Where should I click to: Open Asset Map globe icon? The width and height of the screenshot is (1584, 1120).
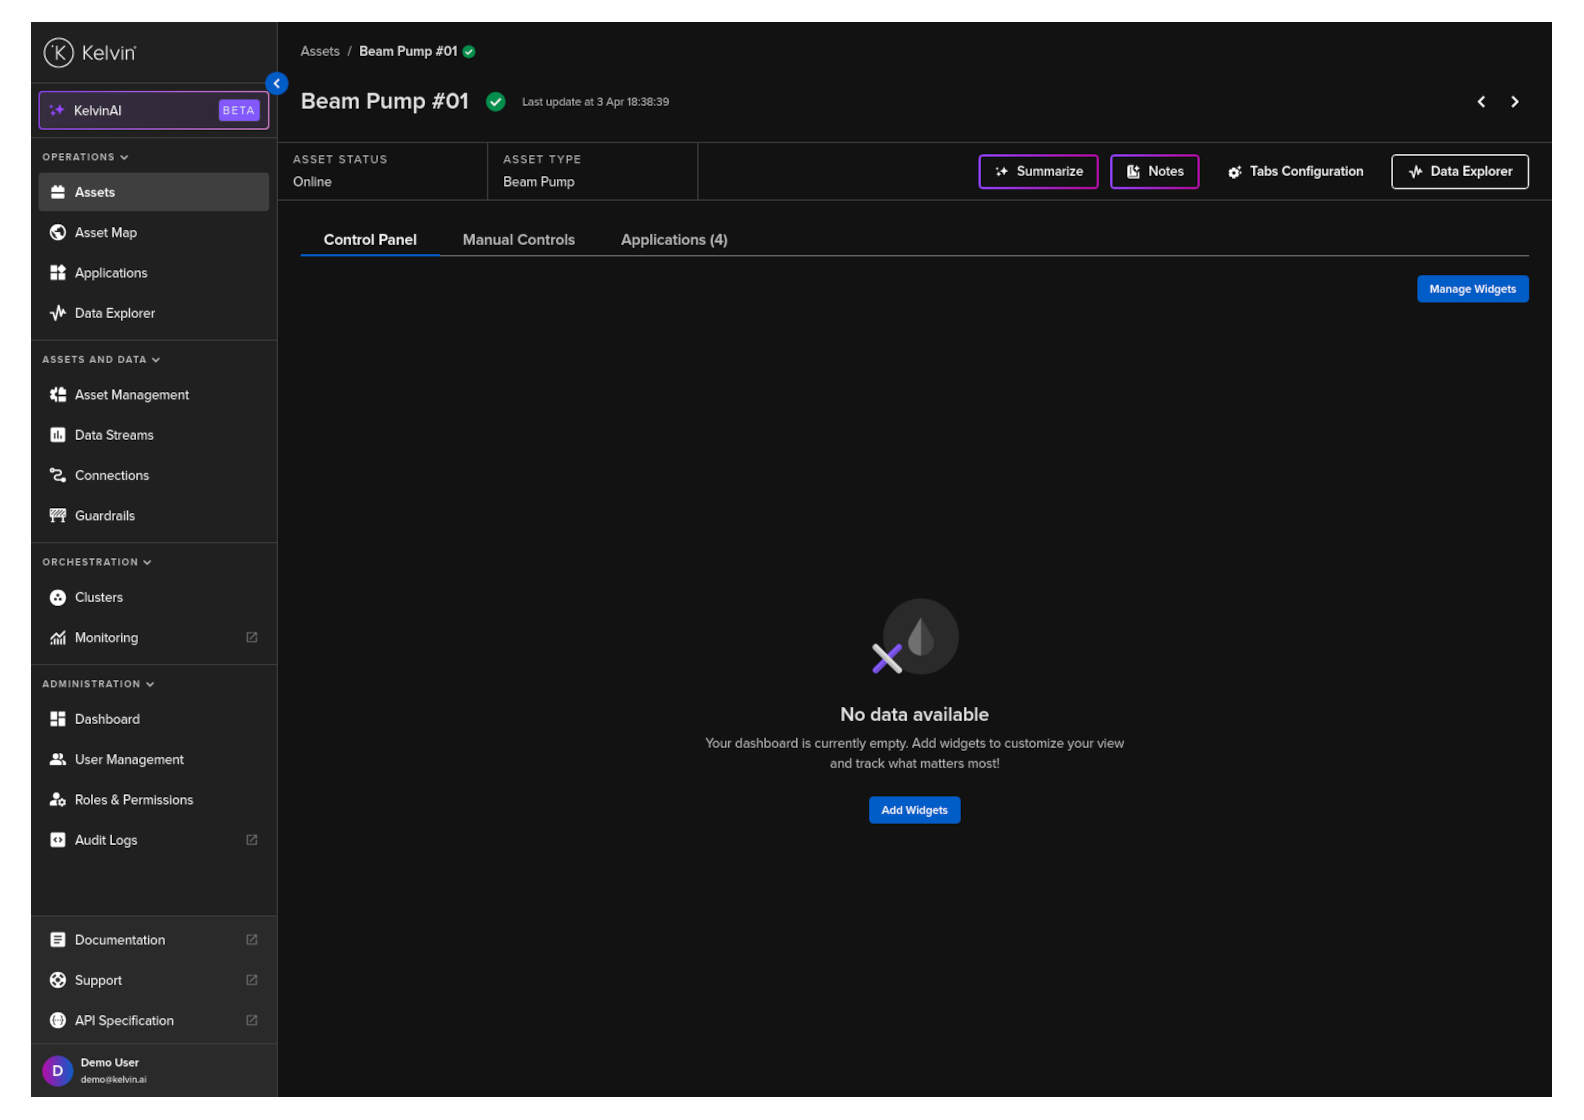58,232
